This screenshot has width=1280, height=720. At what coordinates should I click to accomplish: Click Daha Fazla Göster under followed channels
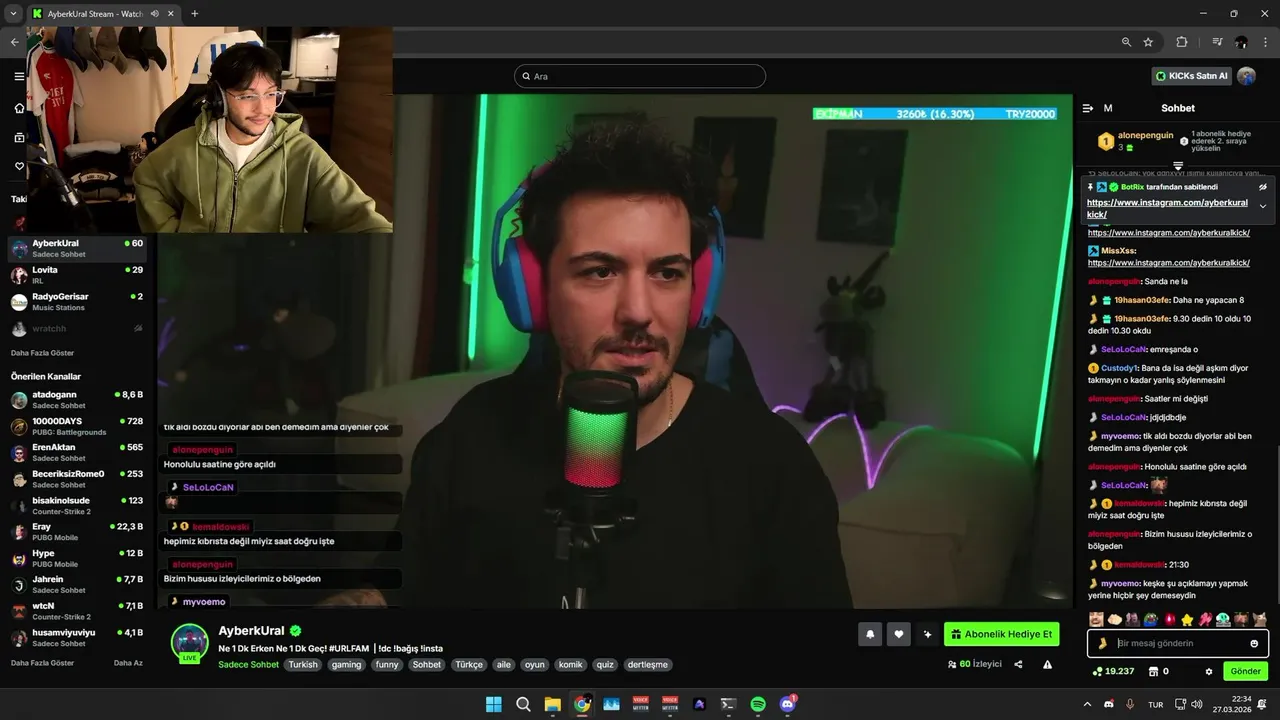point(42,353)
